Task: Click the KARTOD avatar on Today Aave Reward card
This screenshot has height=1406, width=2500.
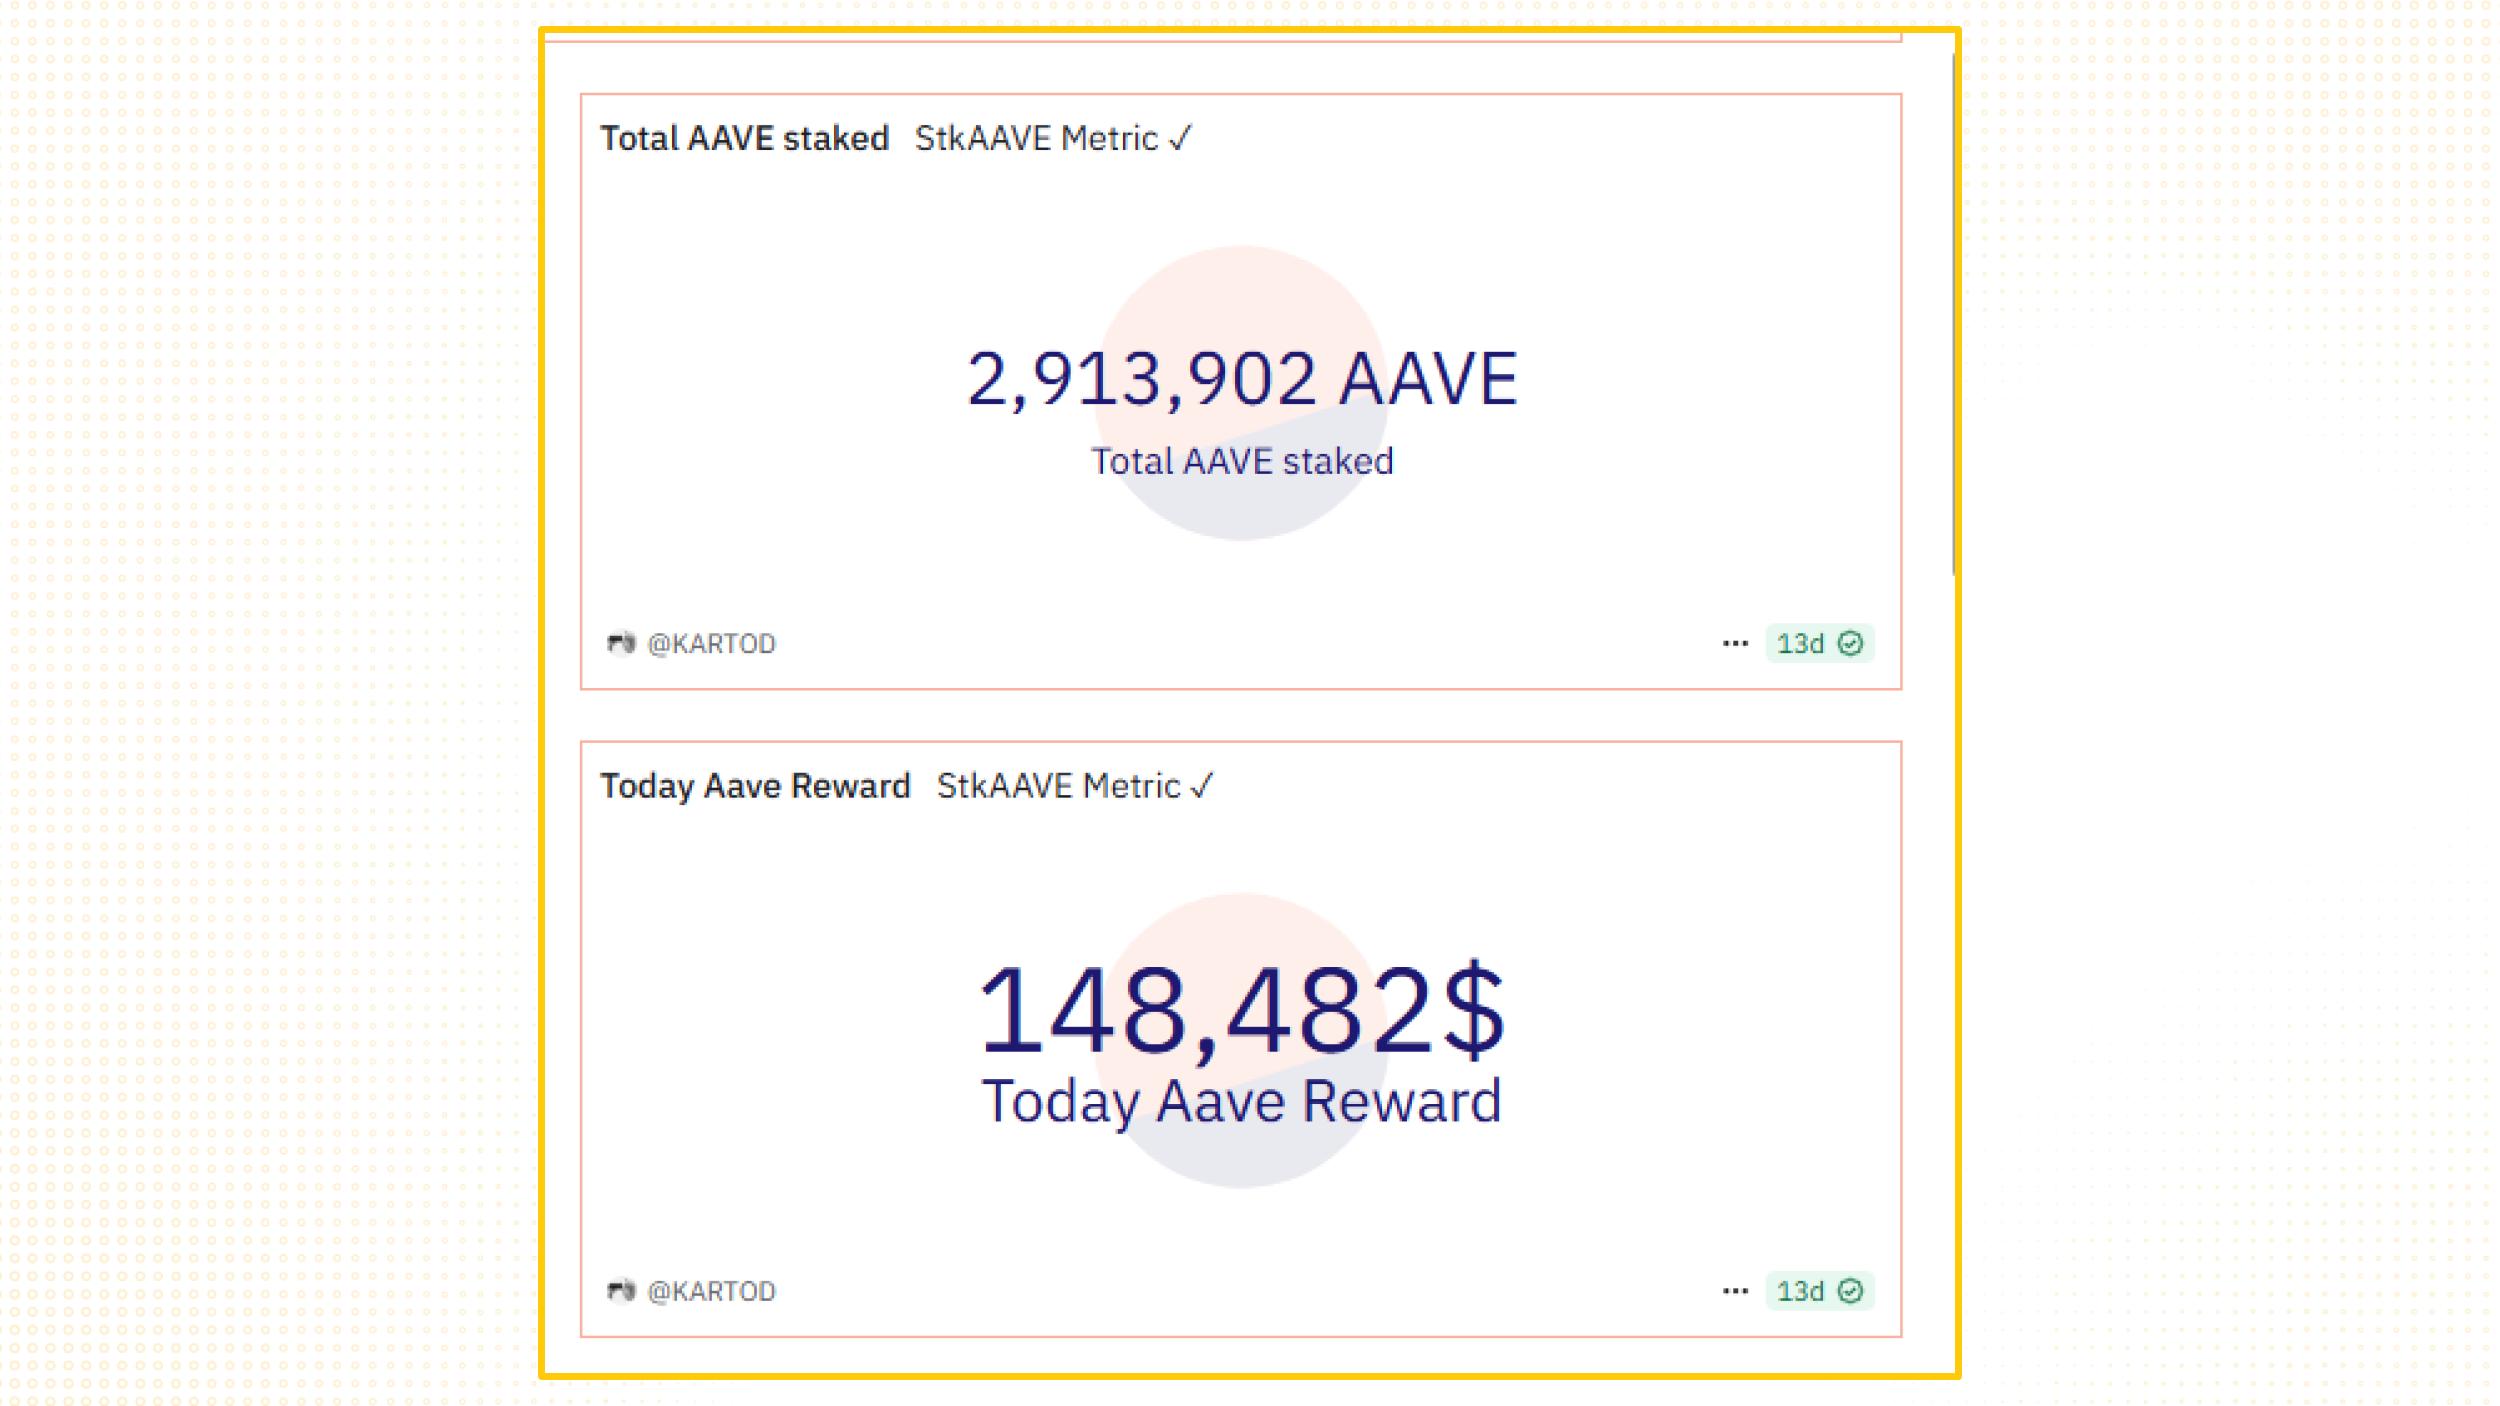Action: pyautogui.click(x=621, y=1291)
